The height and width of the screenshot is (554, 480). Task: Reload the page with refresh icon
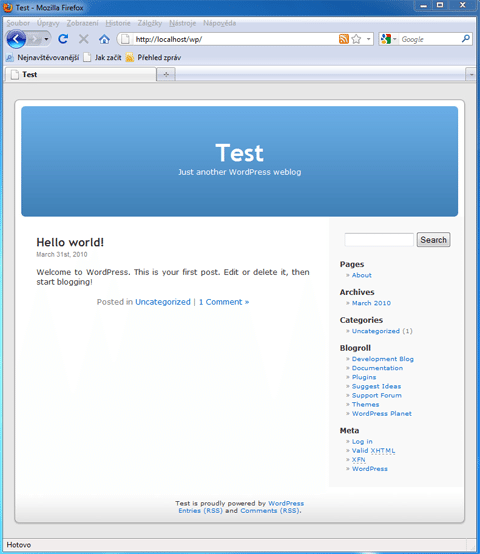(63, 39)
